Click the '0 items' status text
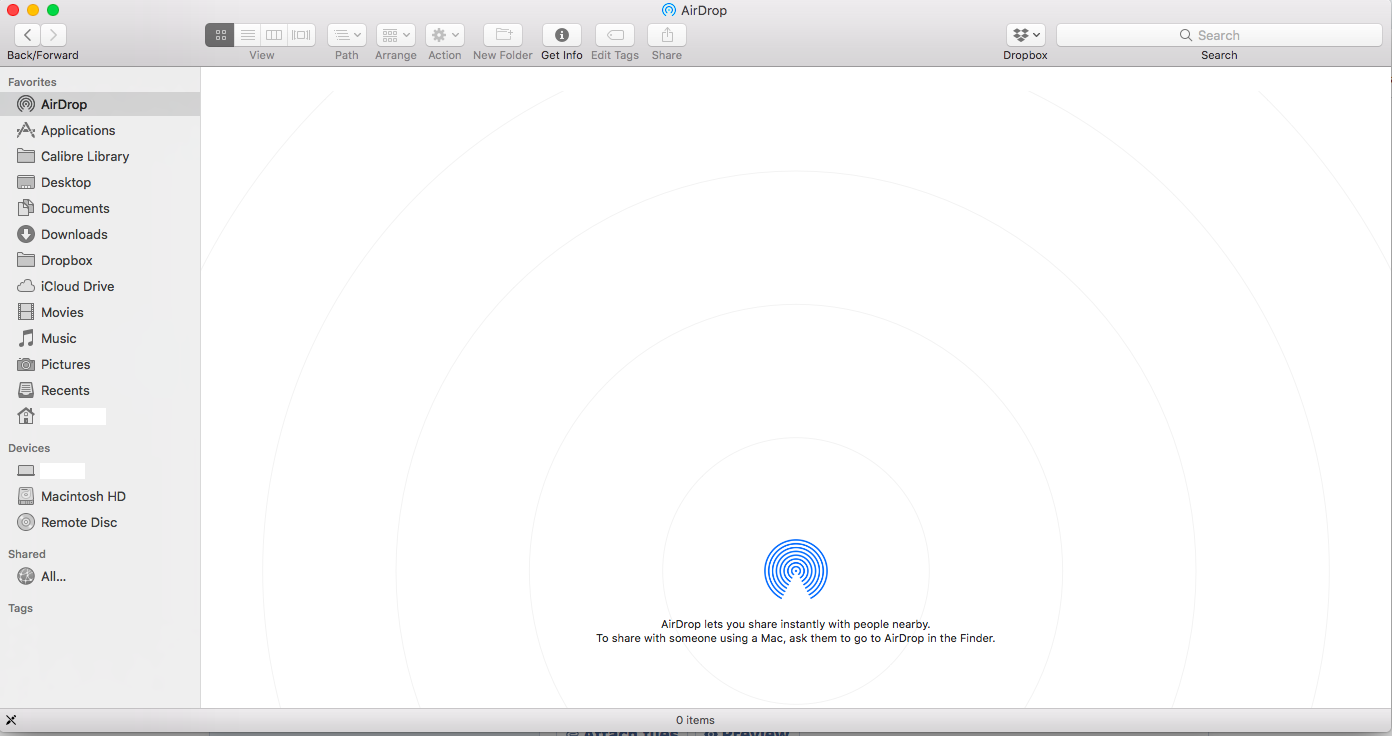Image resolution: width=1392 pixels, height=736 pixels. [x=695, y=720]
